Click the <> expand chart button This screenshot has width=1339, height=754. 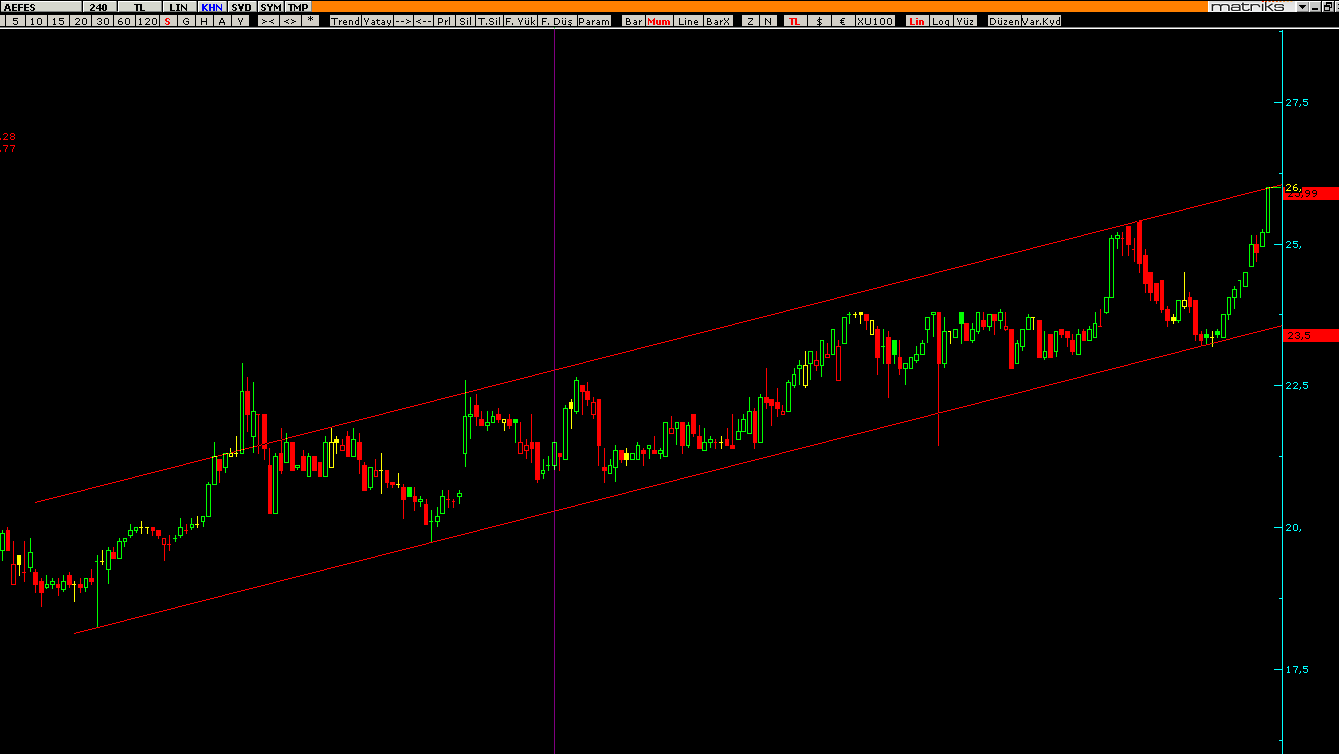pos(289,21)
